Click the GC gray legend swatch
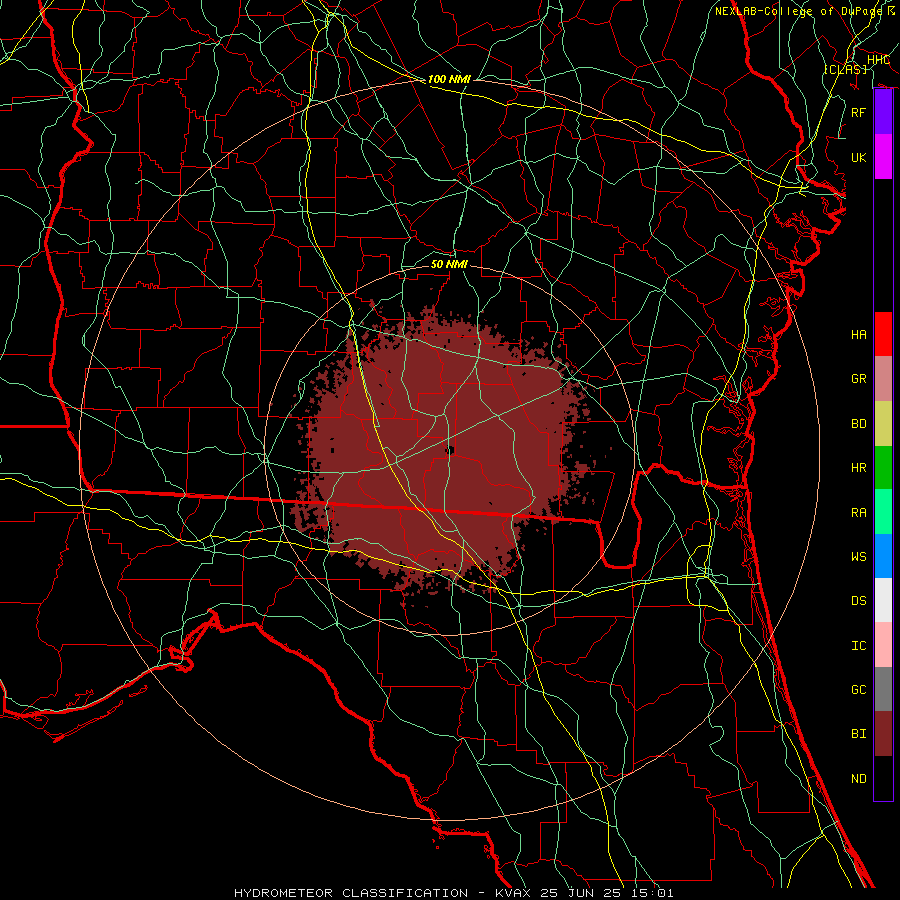The image size is (900, 900). coord(883,689)
